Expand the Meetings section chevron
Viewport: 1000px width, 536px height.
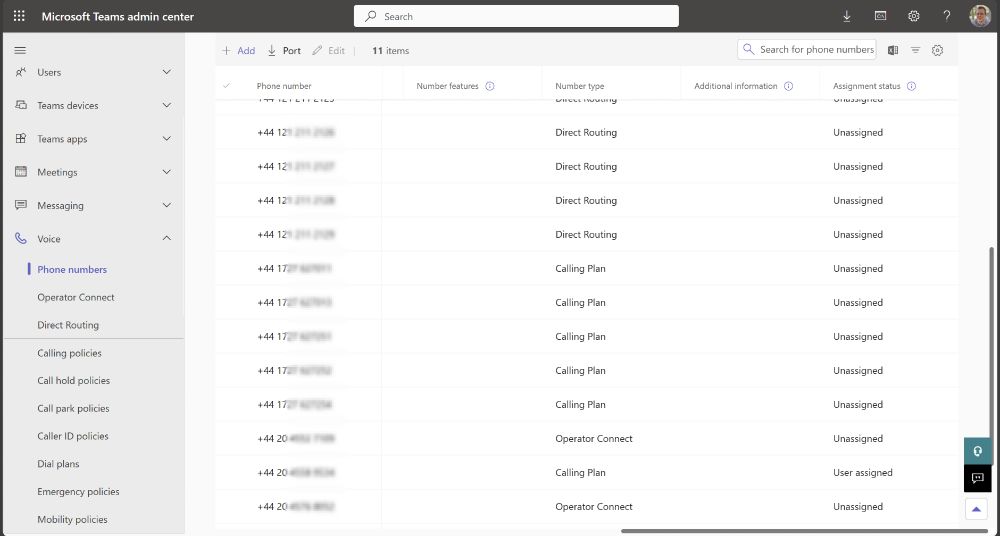click(166, 172)
